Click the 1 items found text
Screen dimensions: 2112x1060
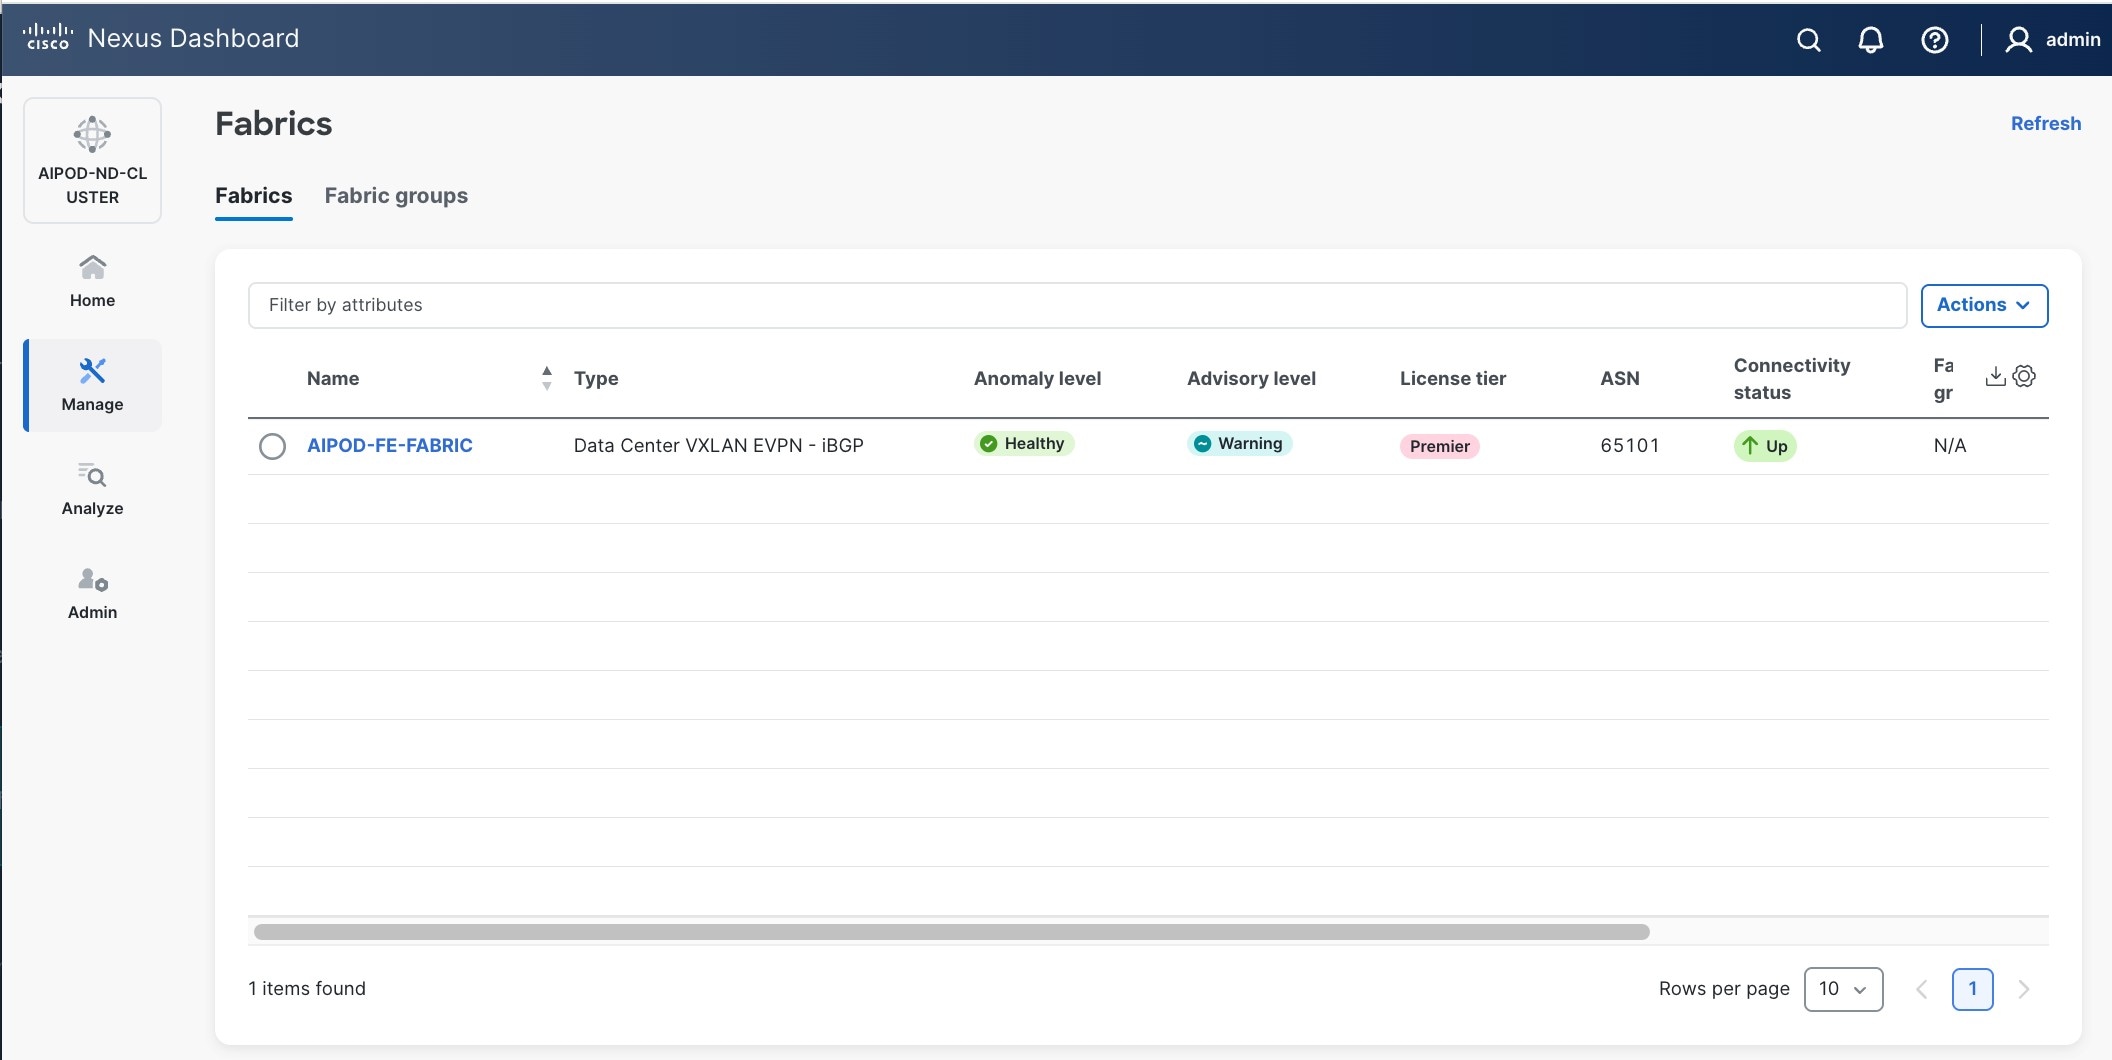(x=307, y=989)
